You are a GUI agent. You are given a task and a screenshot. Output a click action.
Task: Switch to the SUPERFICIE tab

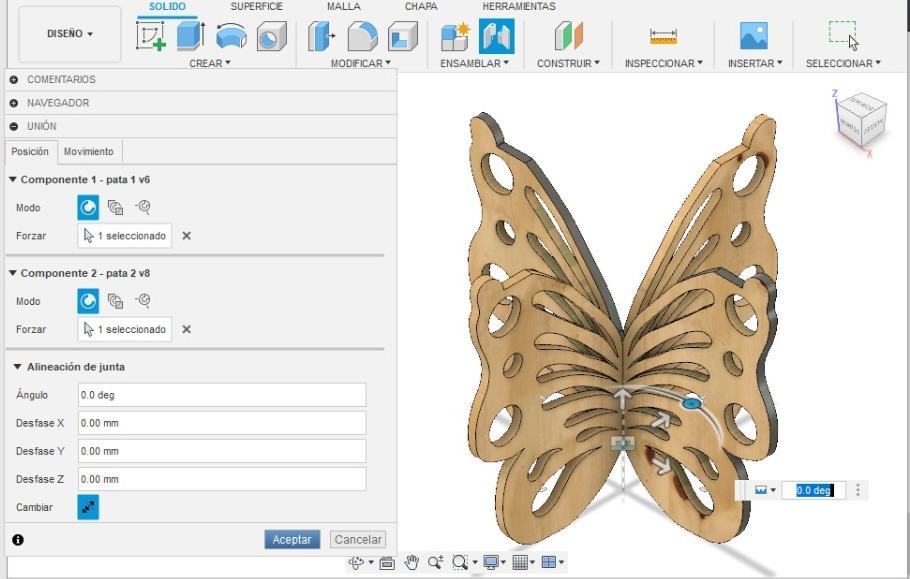click(x=257, y=6)
